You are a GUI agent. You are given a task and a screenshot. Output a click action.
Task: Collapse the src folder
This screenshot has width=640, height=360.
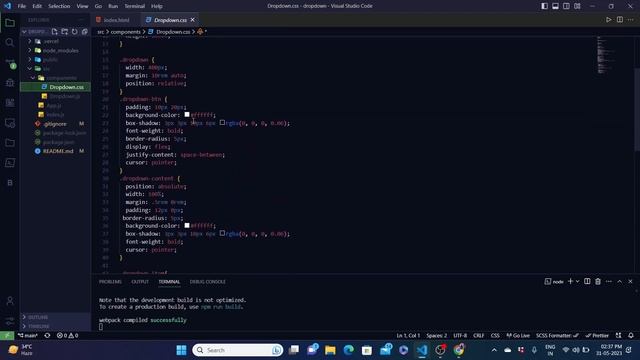[x=30, y=69]
